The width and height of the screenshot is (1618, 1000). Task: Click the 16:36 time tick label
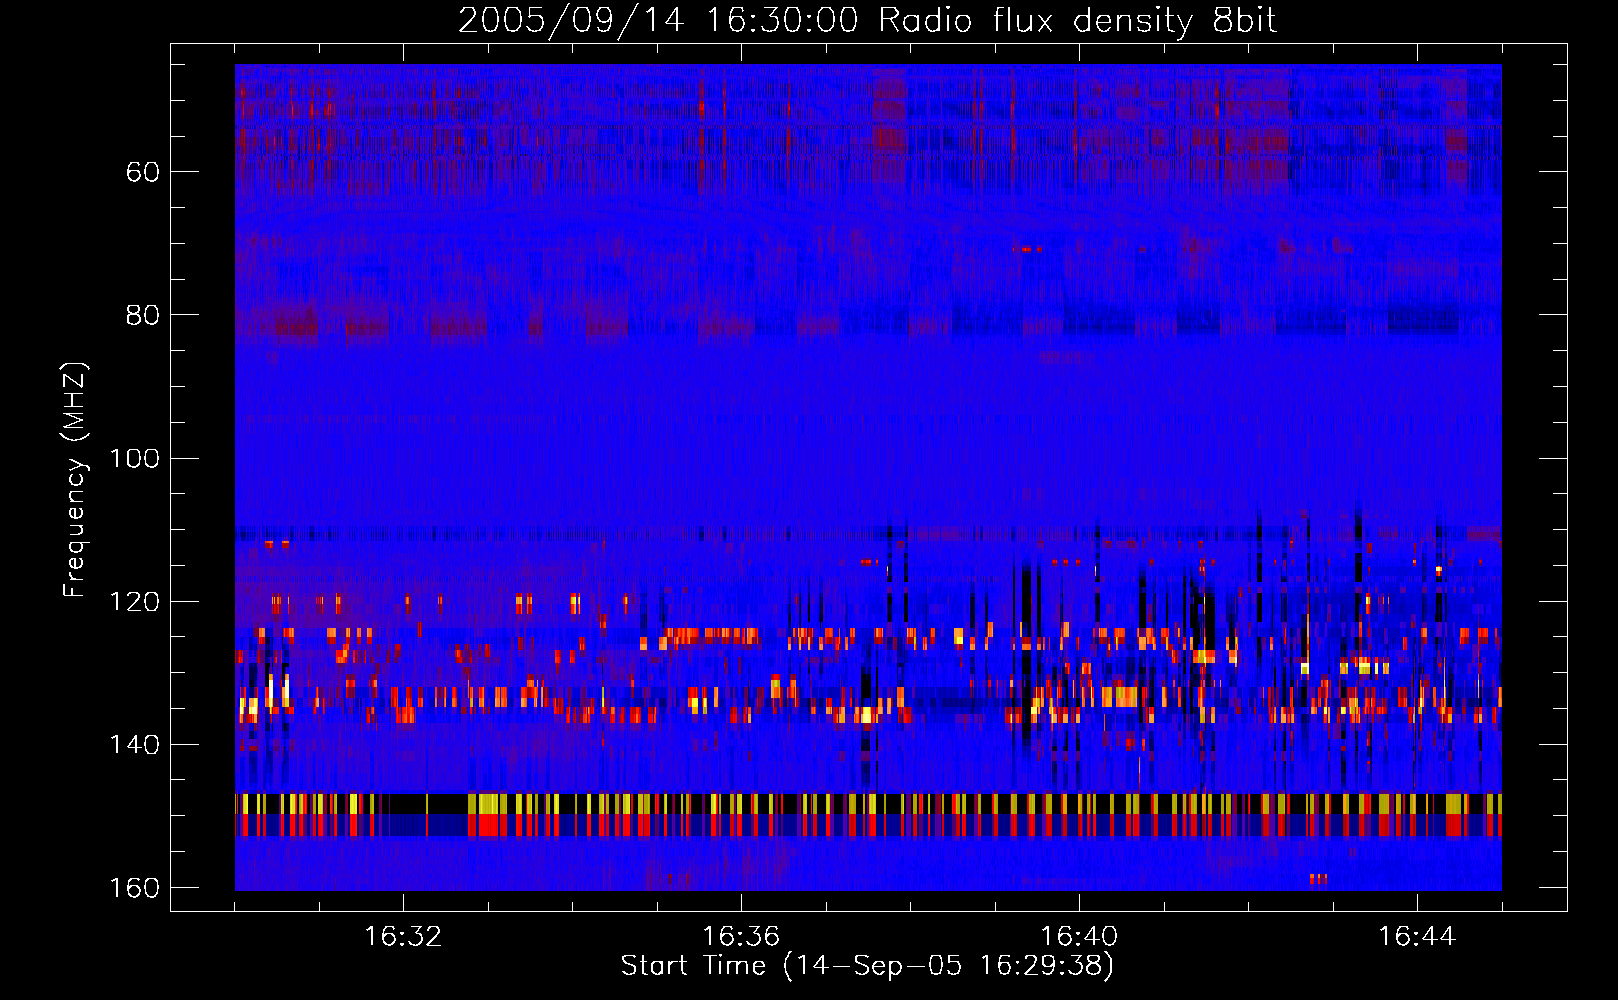pos(741,937)
